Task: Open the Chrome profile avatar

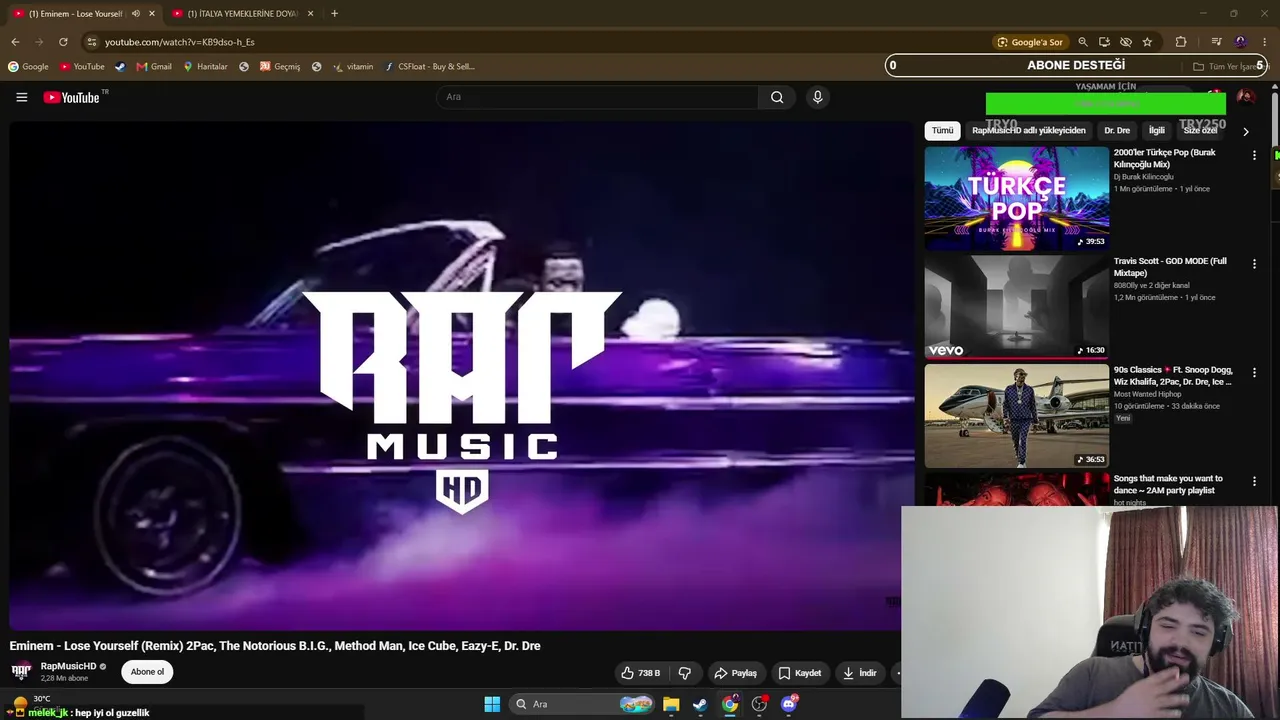Action: coord(1241,42)
